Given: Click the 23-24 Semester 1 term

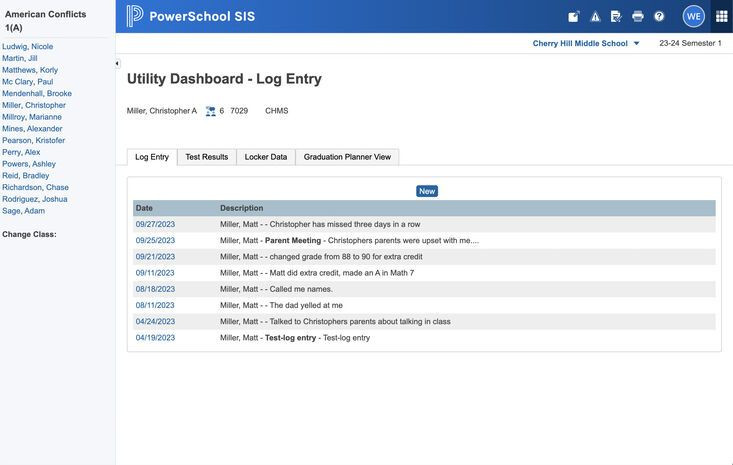Looking at the screenshot, I should (690, 43).
